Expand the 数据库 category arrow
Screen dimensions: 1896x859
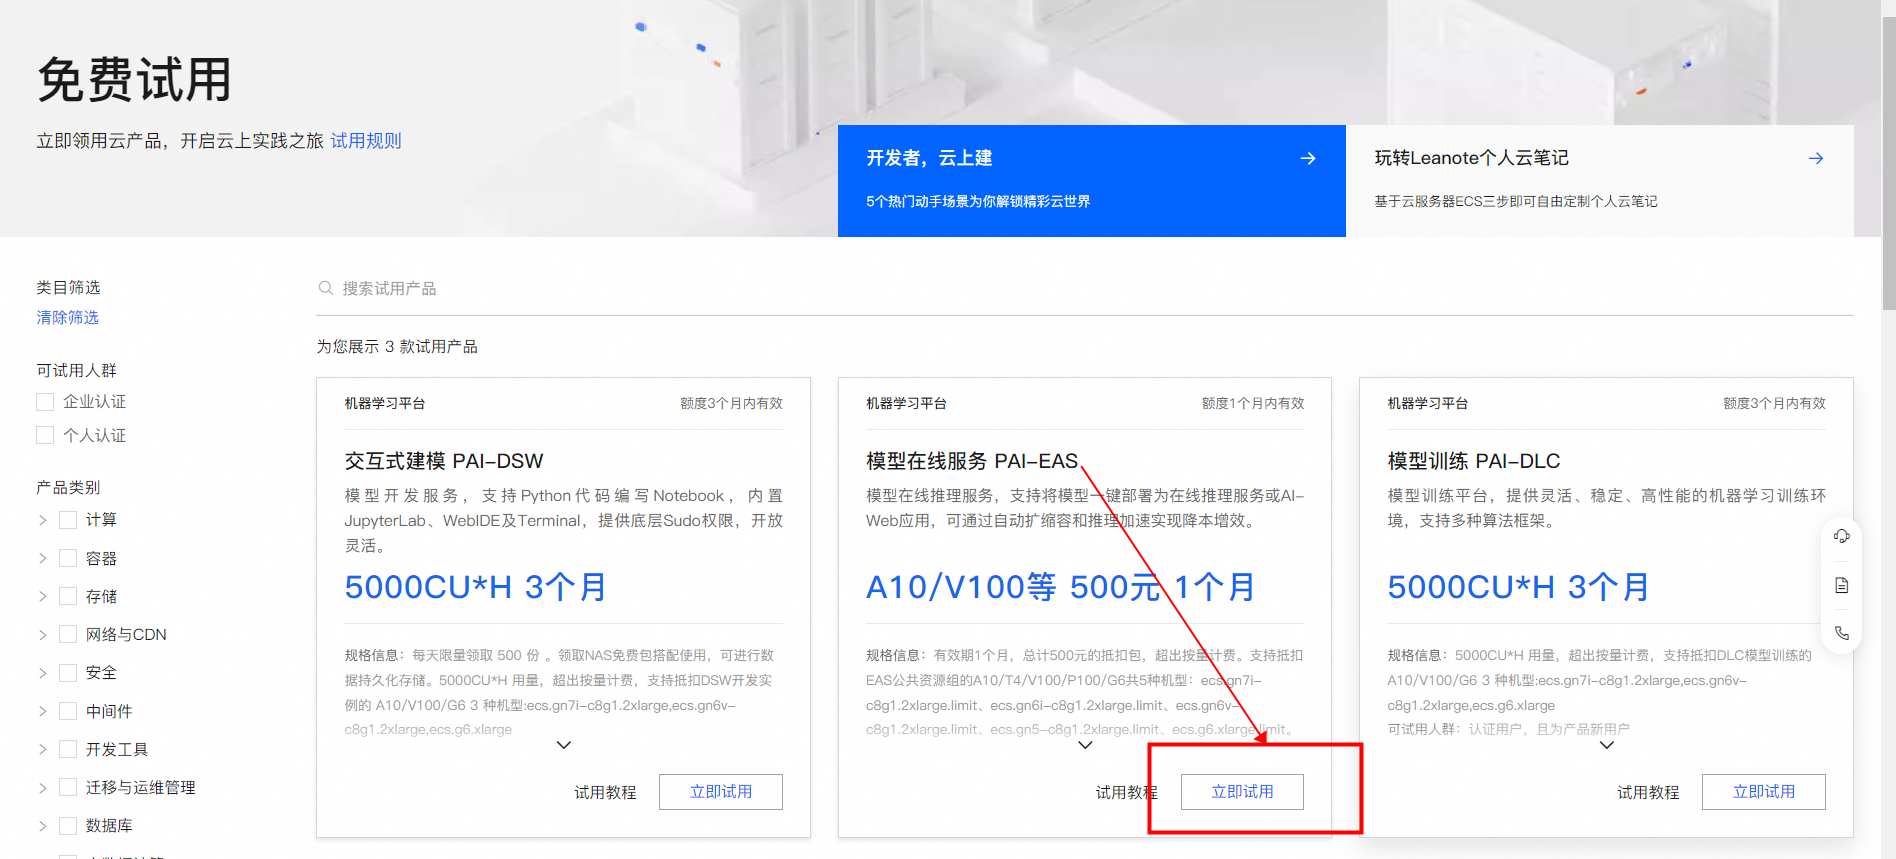pos(42,826)
